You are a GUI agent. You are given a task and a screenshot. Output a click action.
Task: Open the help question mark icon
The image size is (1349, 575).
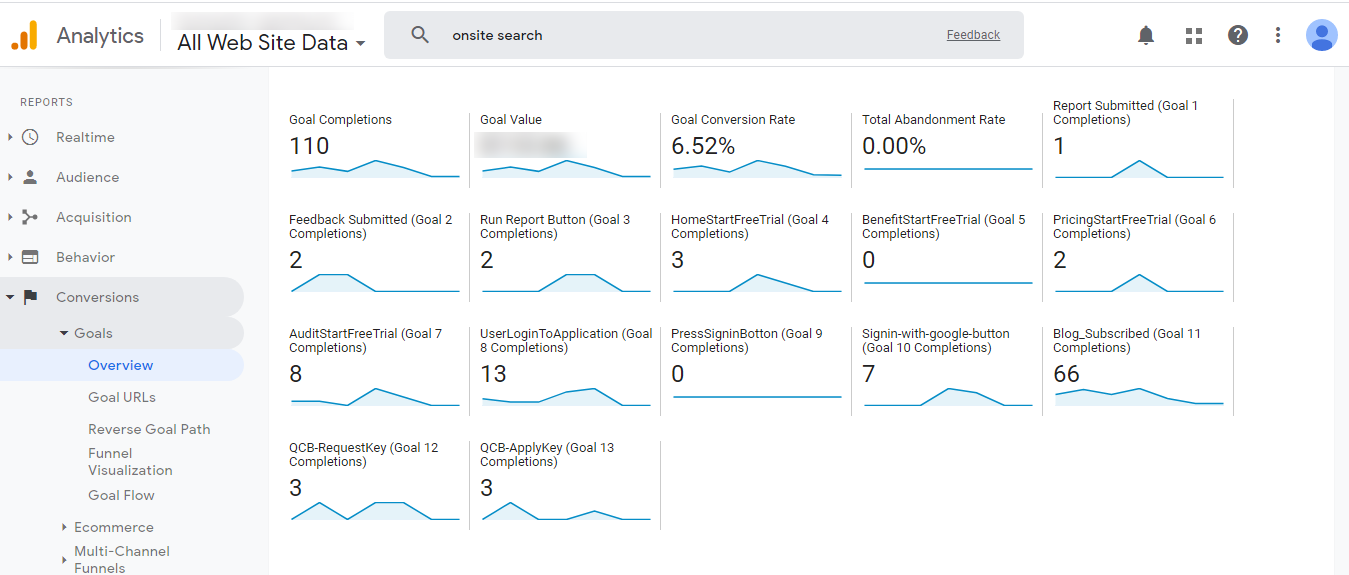point(1238,35)
